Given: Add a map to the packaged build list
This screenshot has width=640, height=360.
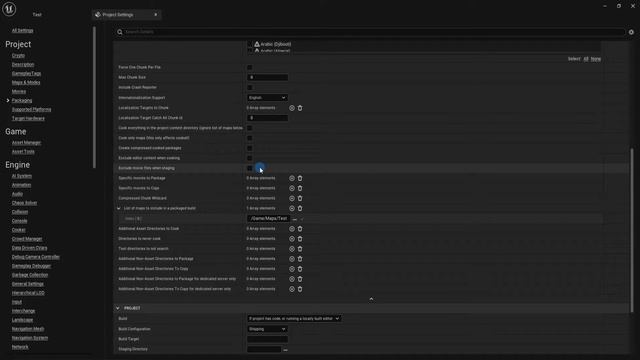Looking at the screenshot, I should click(292, 209).
